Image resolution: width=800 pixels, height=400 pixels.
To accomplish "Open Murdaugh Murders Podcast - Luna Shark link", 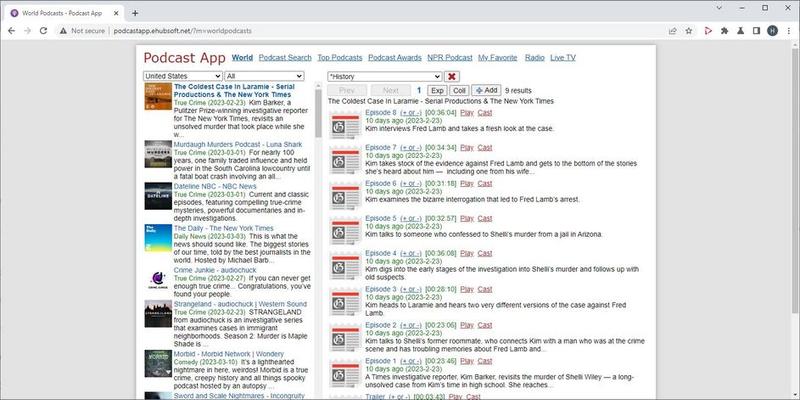I will 238,144.
